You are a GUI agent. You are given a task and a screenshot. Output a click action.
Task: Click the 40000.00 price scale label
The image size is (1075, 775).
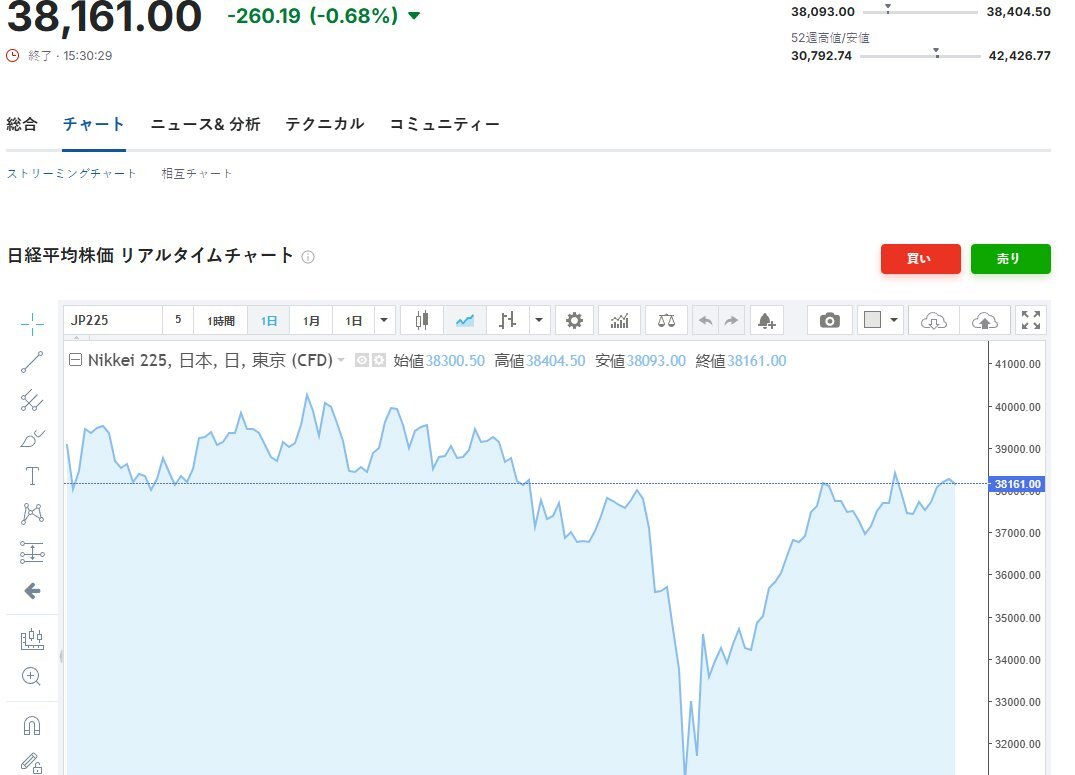coord(1017,407)
